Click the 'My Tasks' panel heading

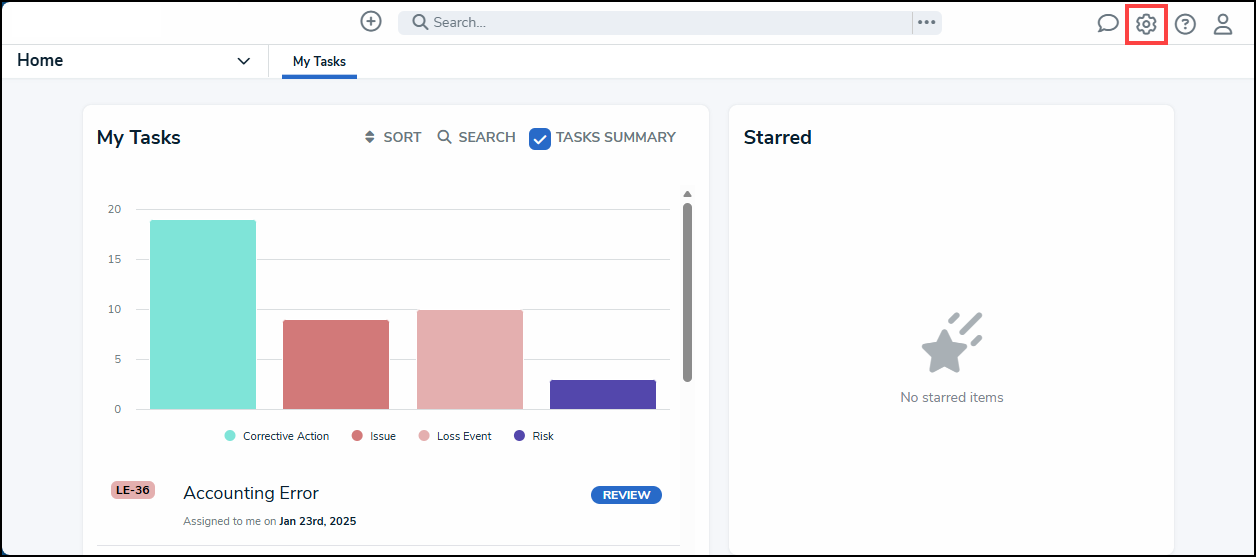pyautogui.click(x=139, y=138)
